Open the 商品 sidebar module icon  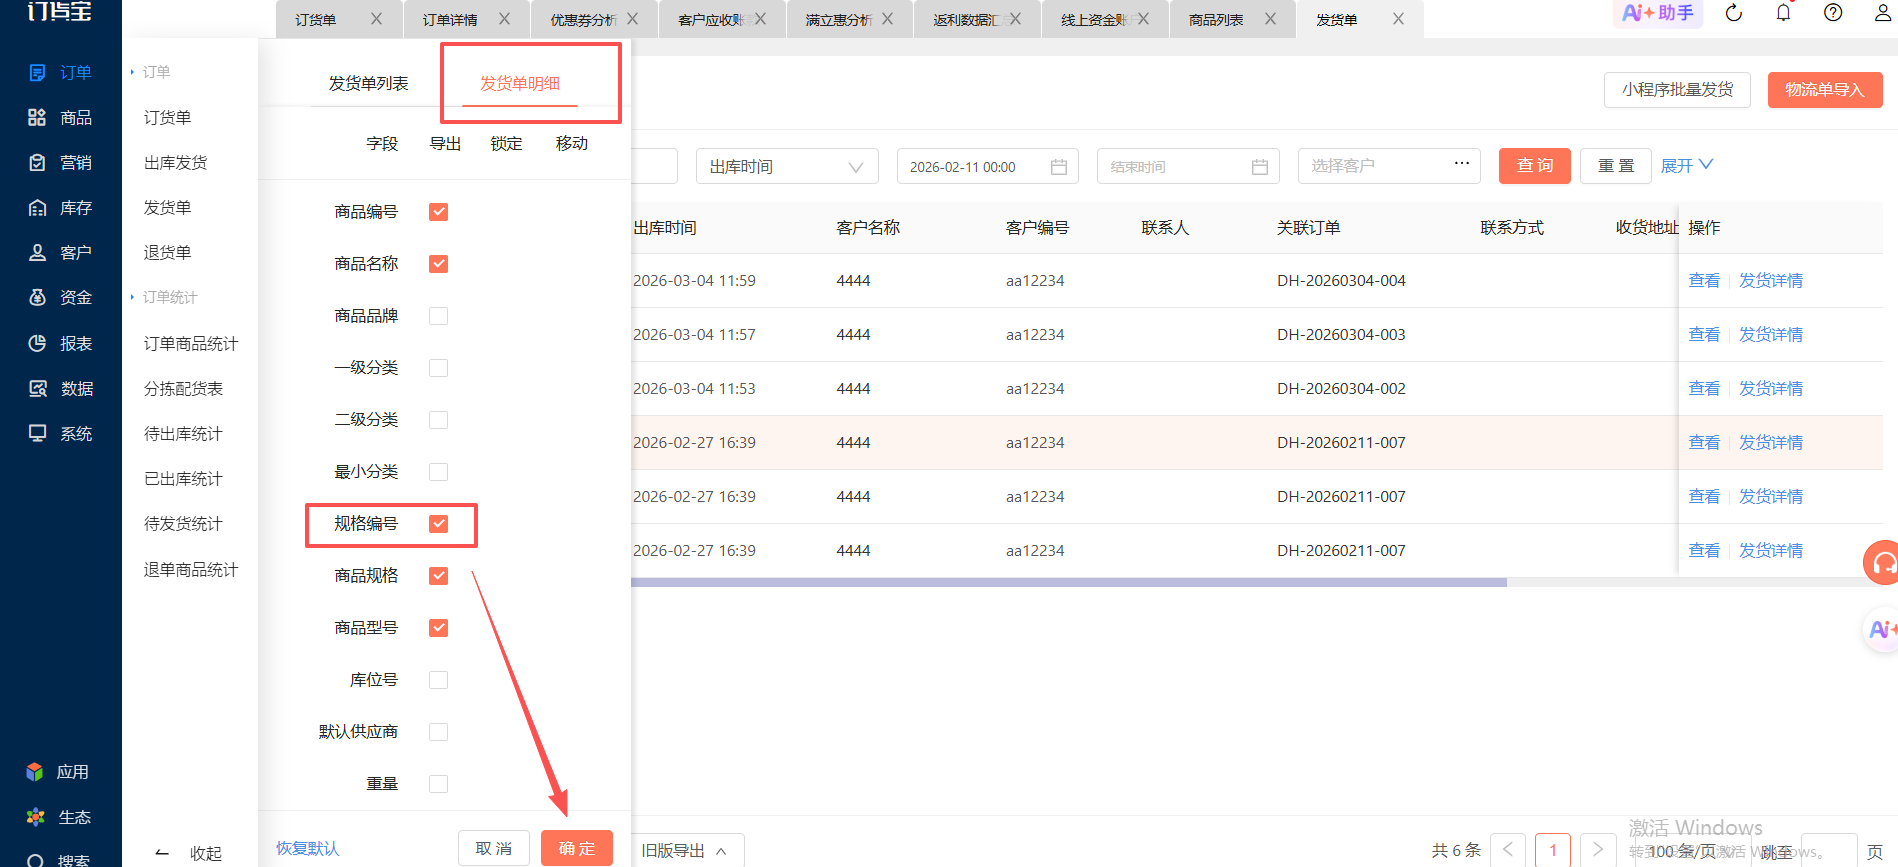pos(37,118)
